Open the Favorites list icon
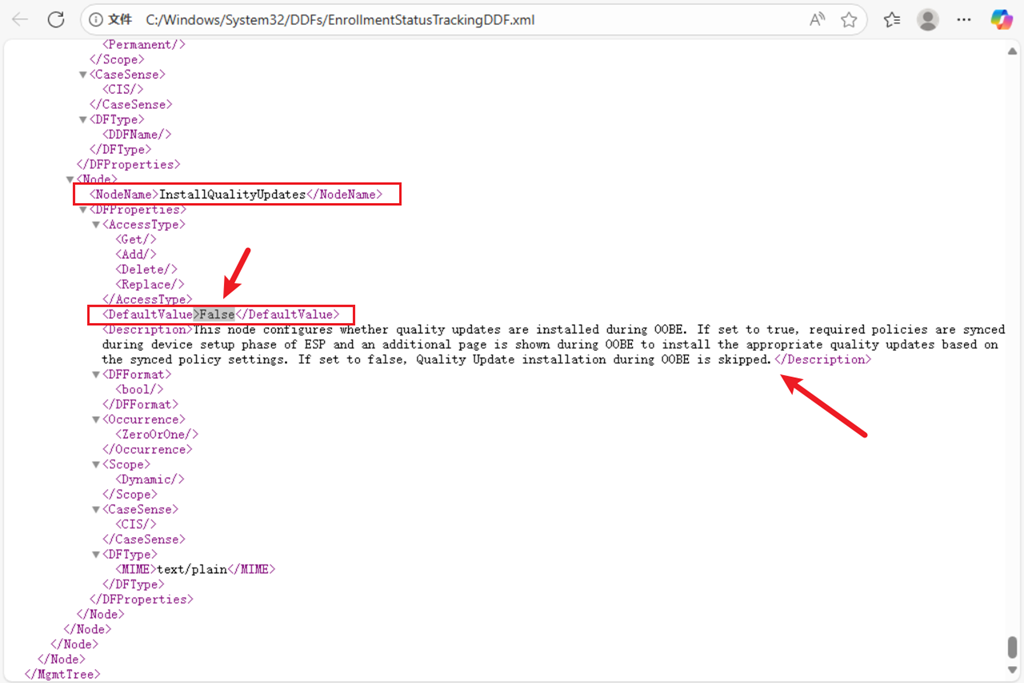This screenshot has height=683, width=1024. tap(892, 20)
